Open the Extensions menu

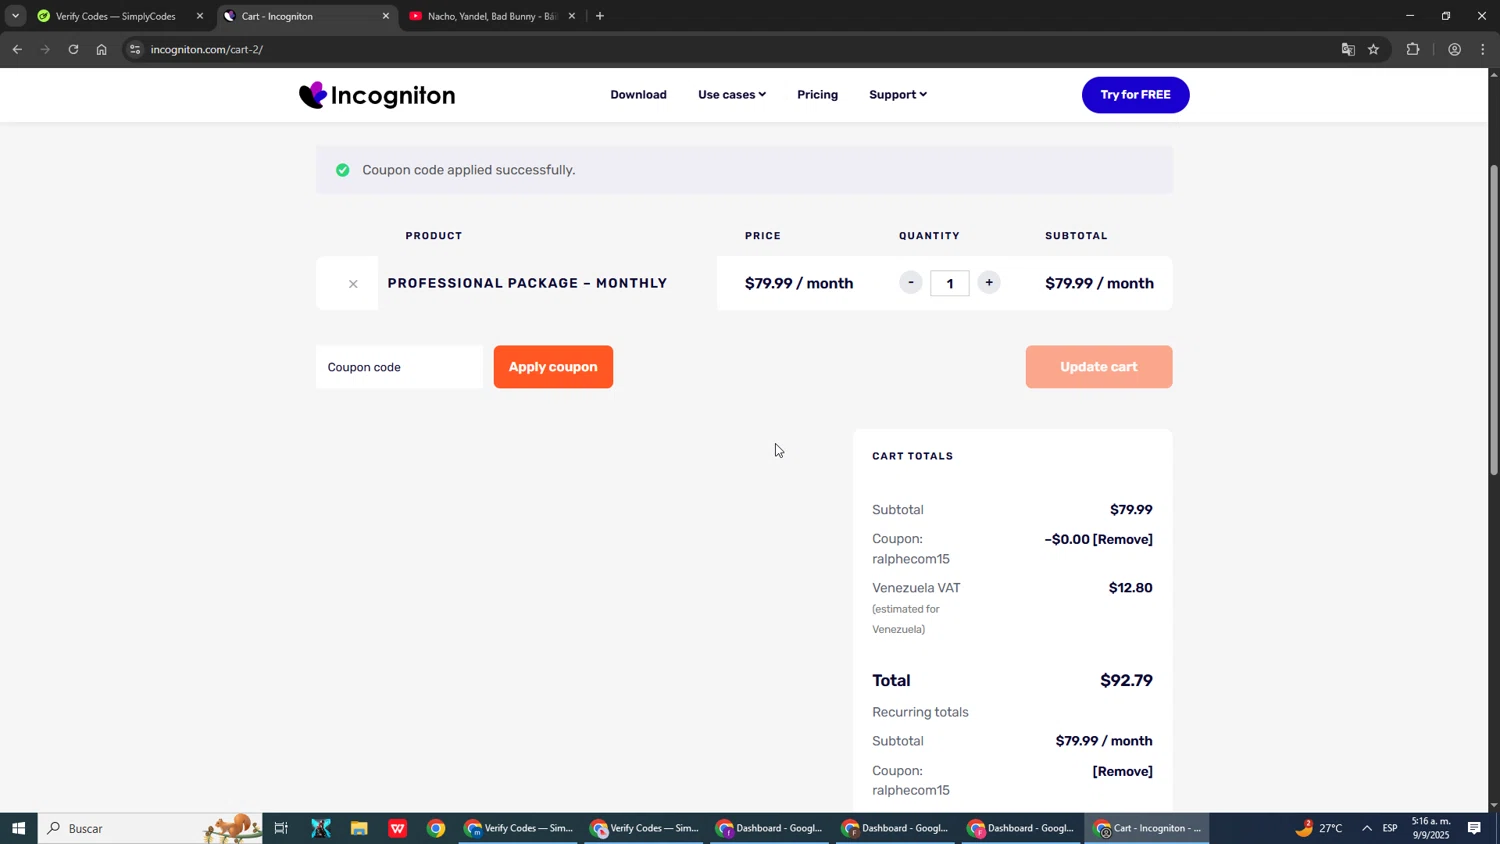pos(1413,49)
